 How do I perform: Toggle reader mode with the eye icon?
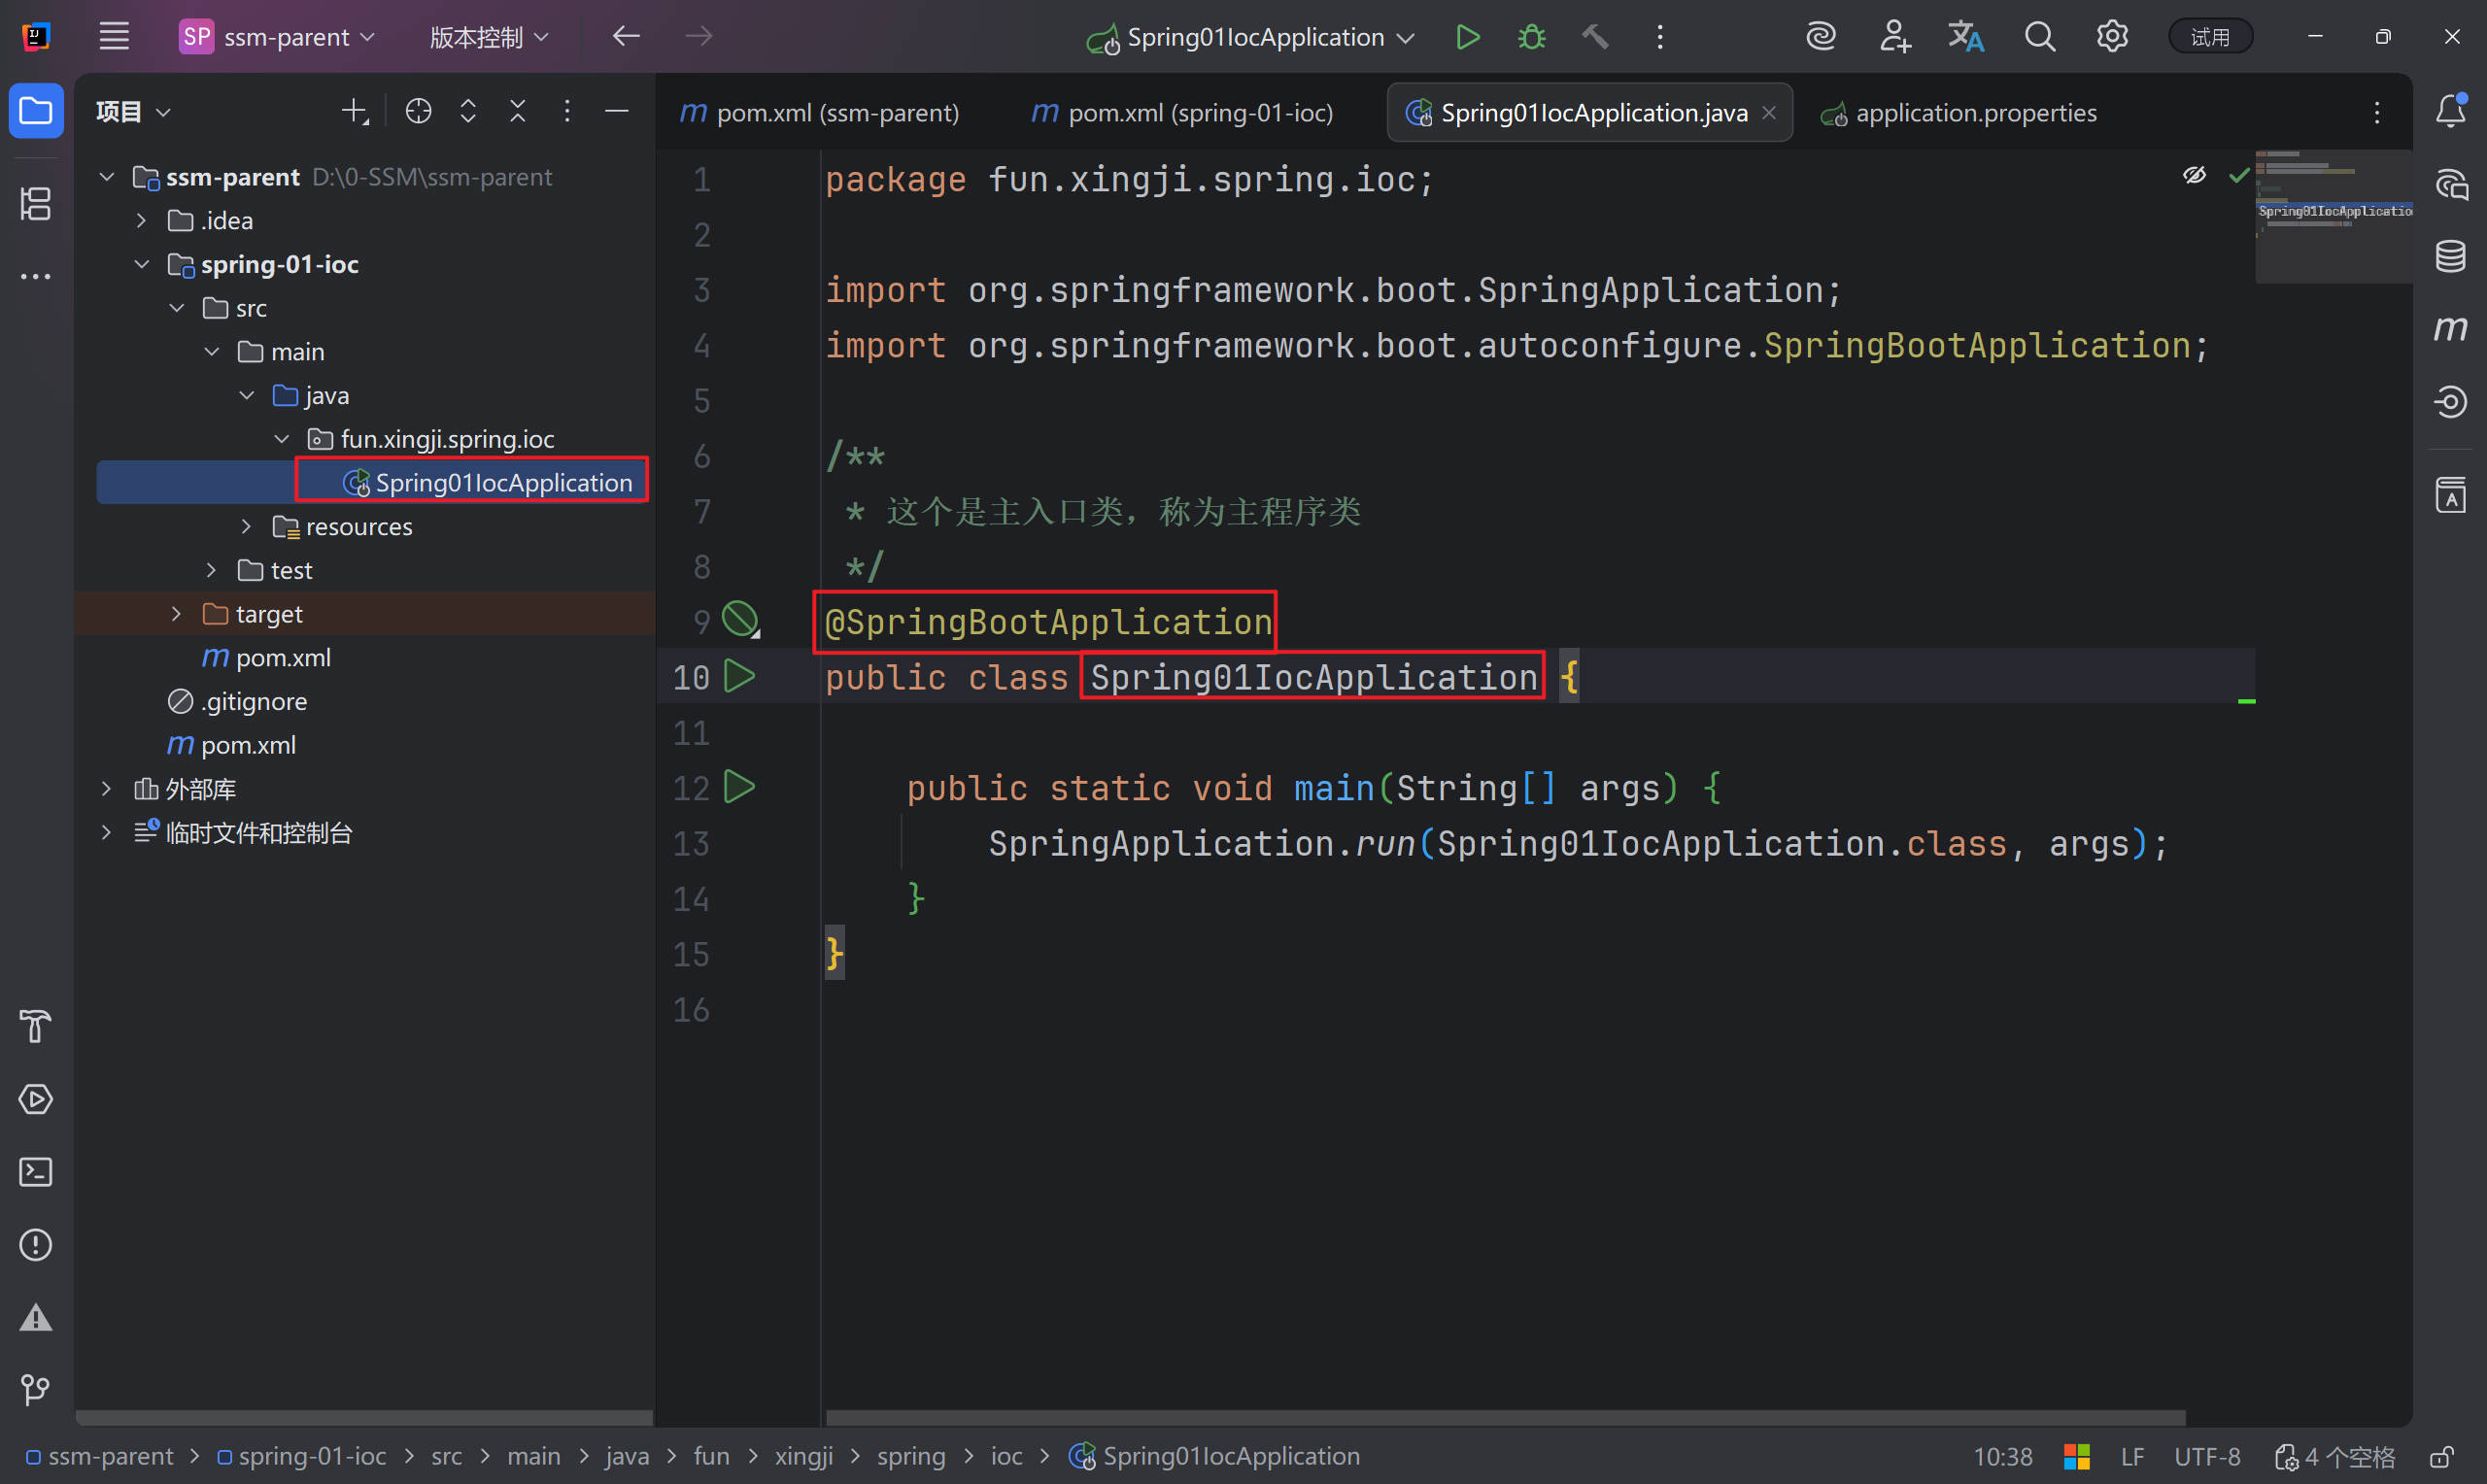tap(2194, 176)
